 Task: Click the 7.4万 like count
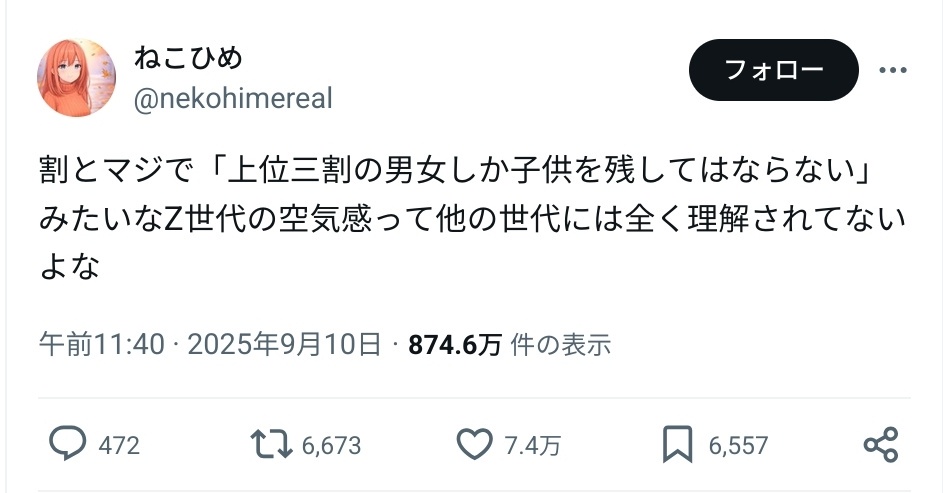point(533,446)
